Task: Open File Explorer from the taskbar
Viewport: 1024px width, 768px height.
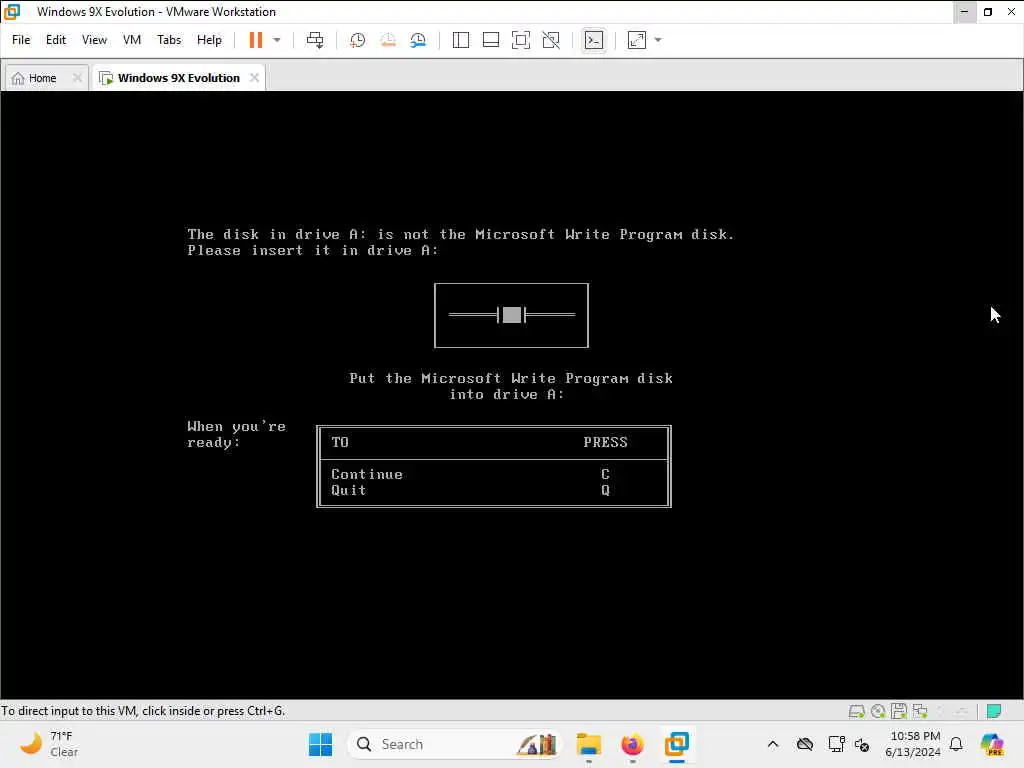Action: (588, 744)
